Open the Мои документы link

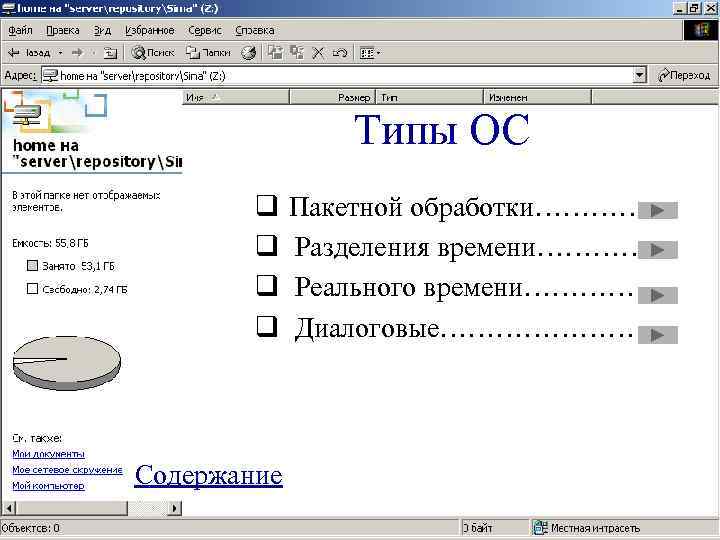[48, 454]
